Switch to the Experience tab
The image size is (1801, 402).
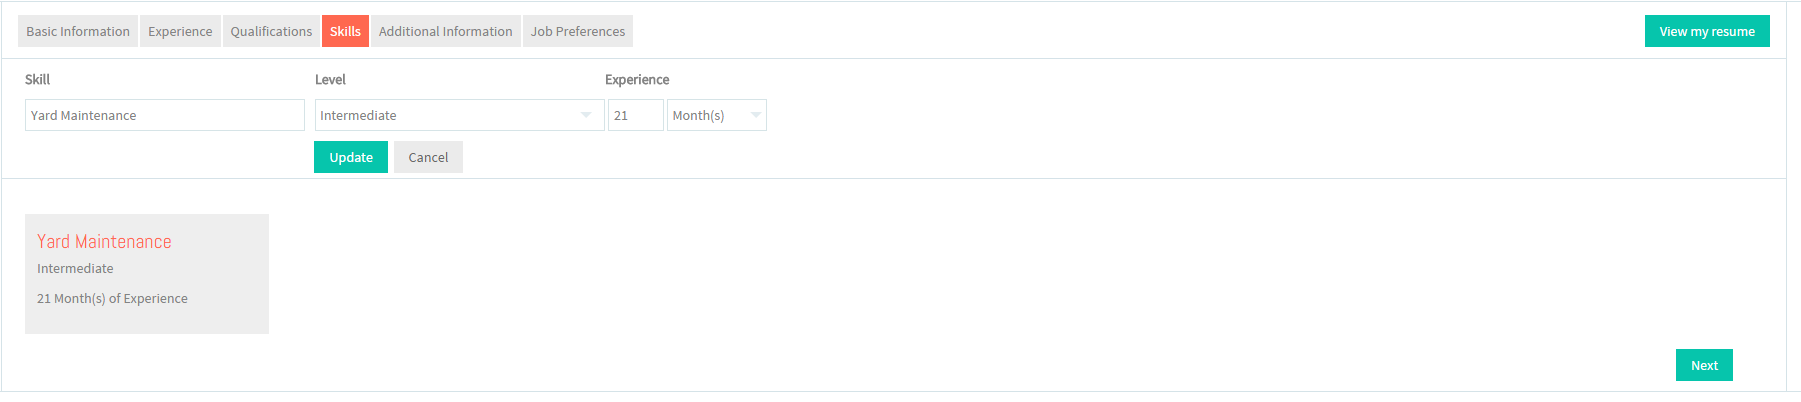click(x=180, y=31)
